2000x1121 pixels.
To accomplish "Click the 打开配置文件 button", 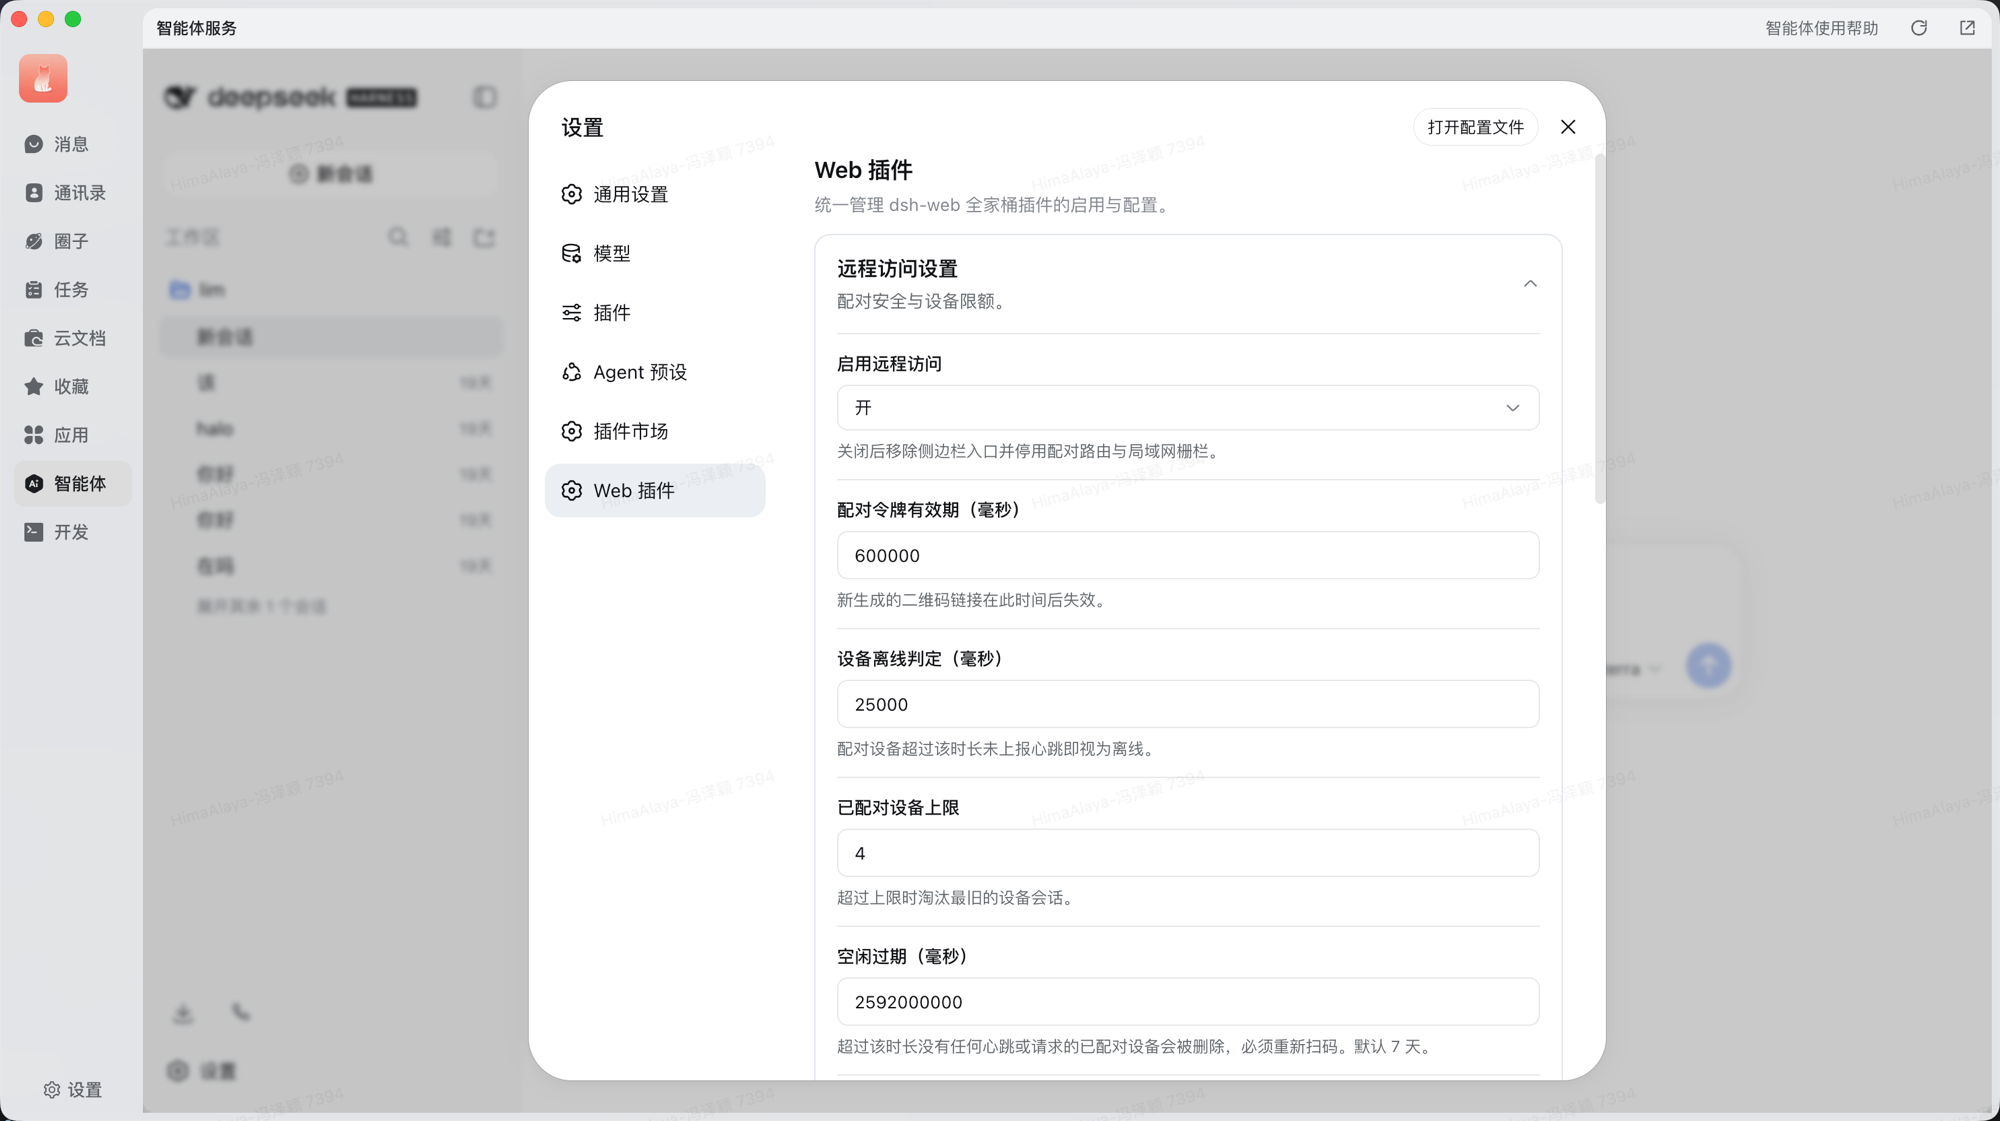I will click(1475, 127).
